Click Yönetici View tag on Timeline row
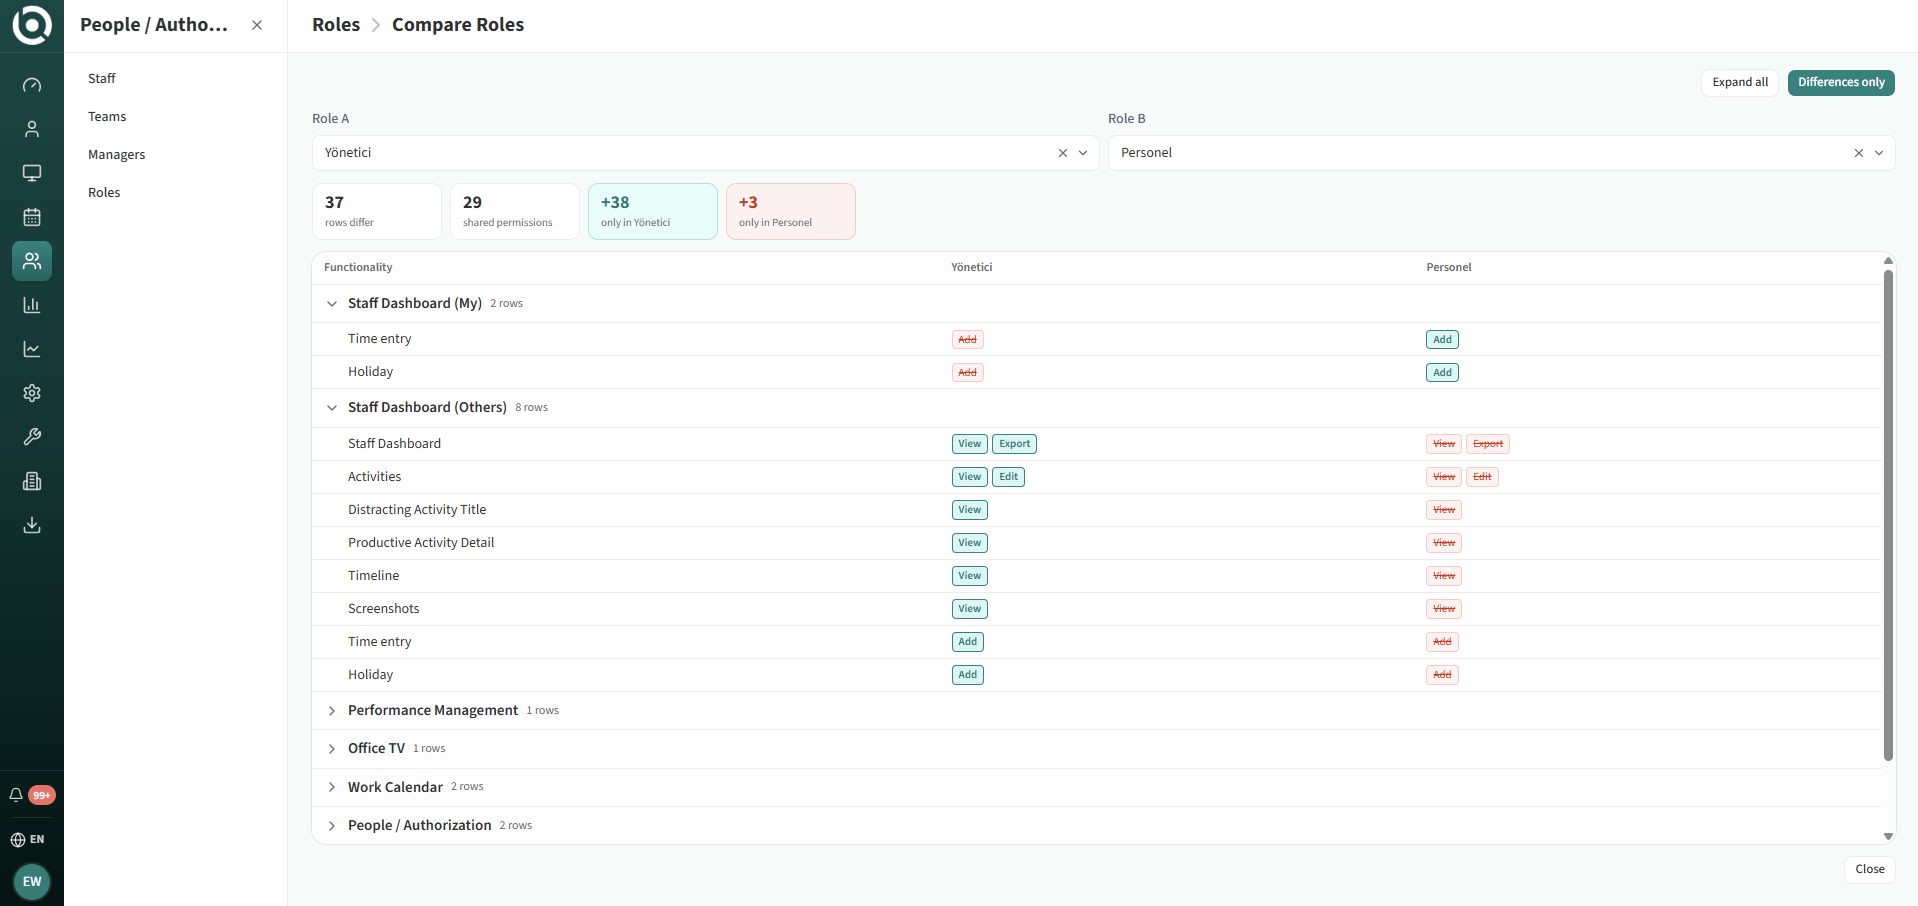This screenshot has height=906, width=1918. (x=970, y=576)
